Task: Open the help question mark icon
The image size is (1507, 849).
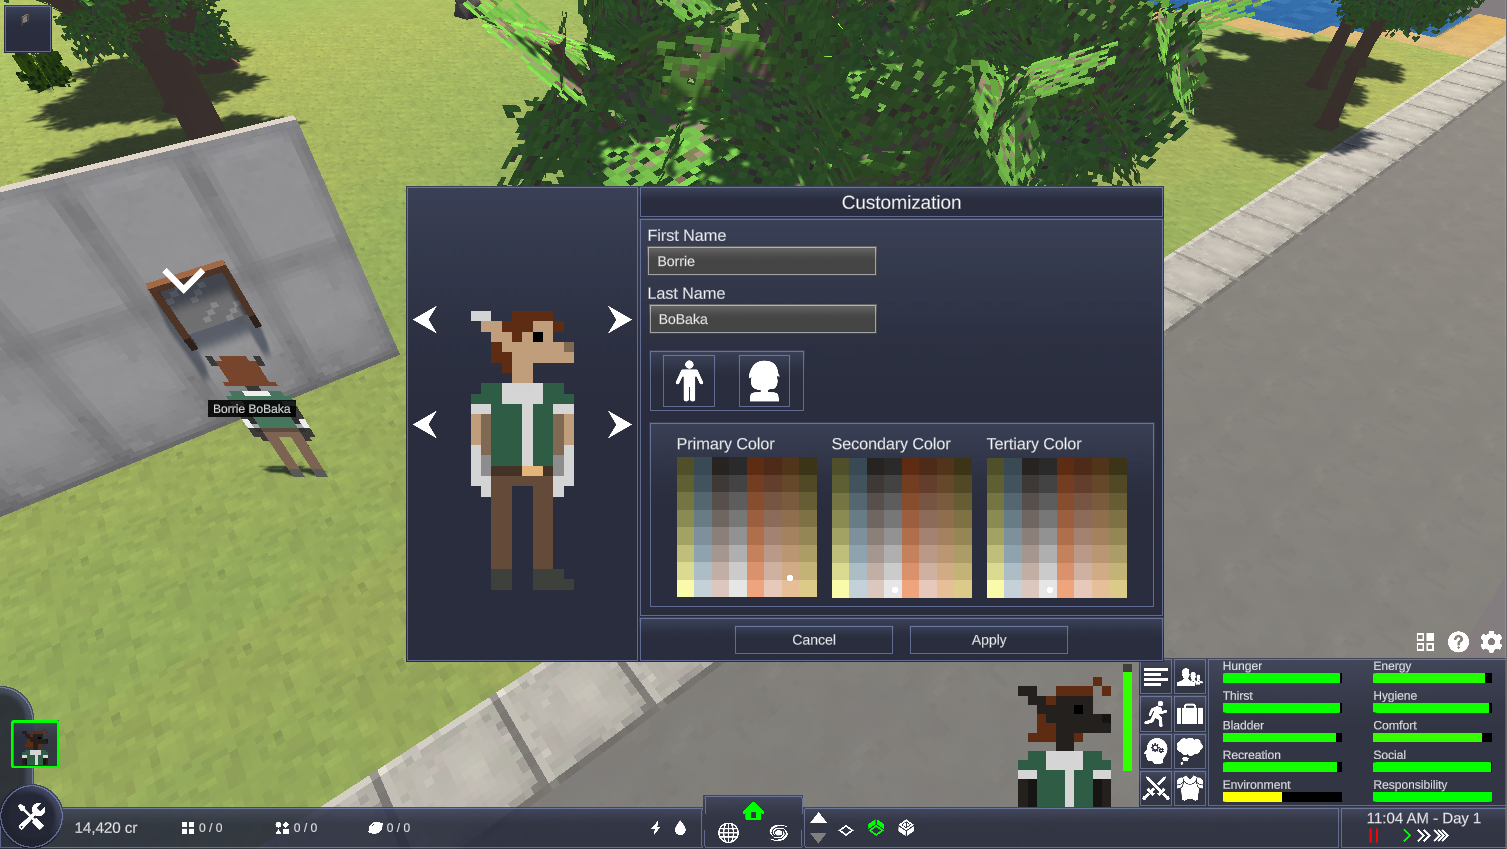Action: [1458, 642]
